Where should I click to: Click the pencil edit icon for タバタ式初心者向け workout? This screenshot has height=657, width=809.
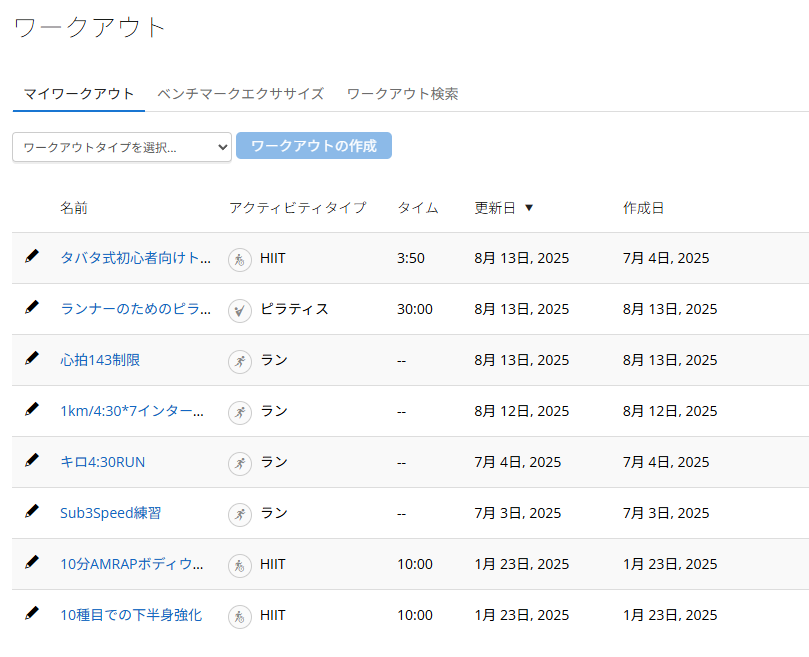click(x=32, y=256)
